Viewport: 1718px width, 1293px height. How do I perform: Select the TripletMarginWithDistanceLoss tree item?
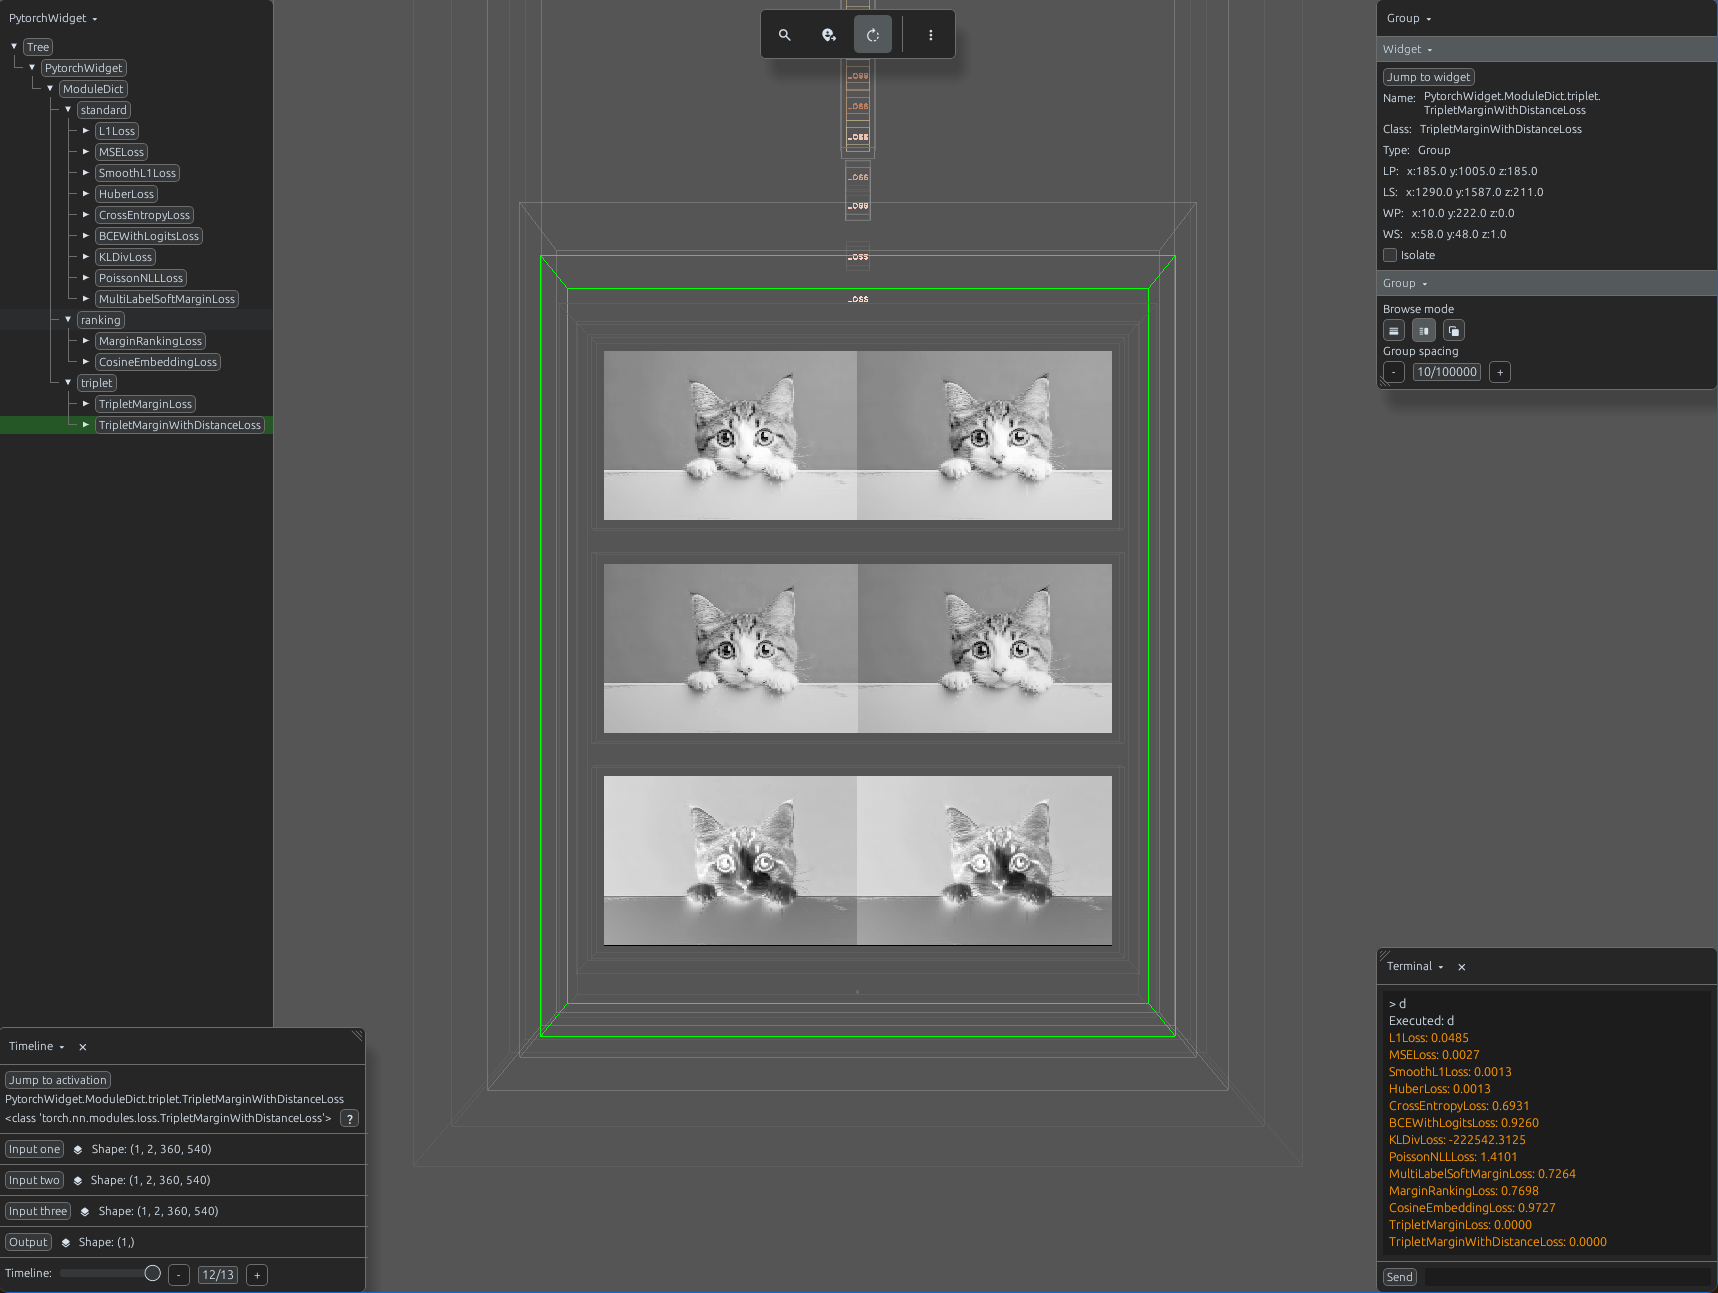coord(180,425)
